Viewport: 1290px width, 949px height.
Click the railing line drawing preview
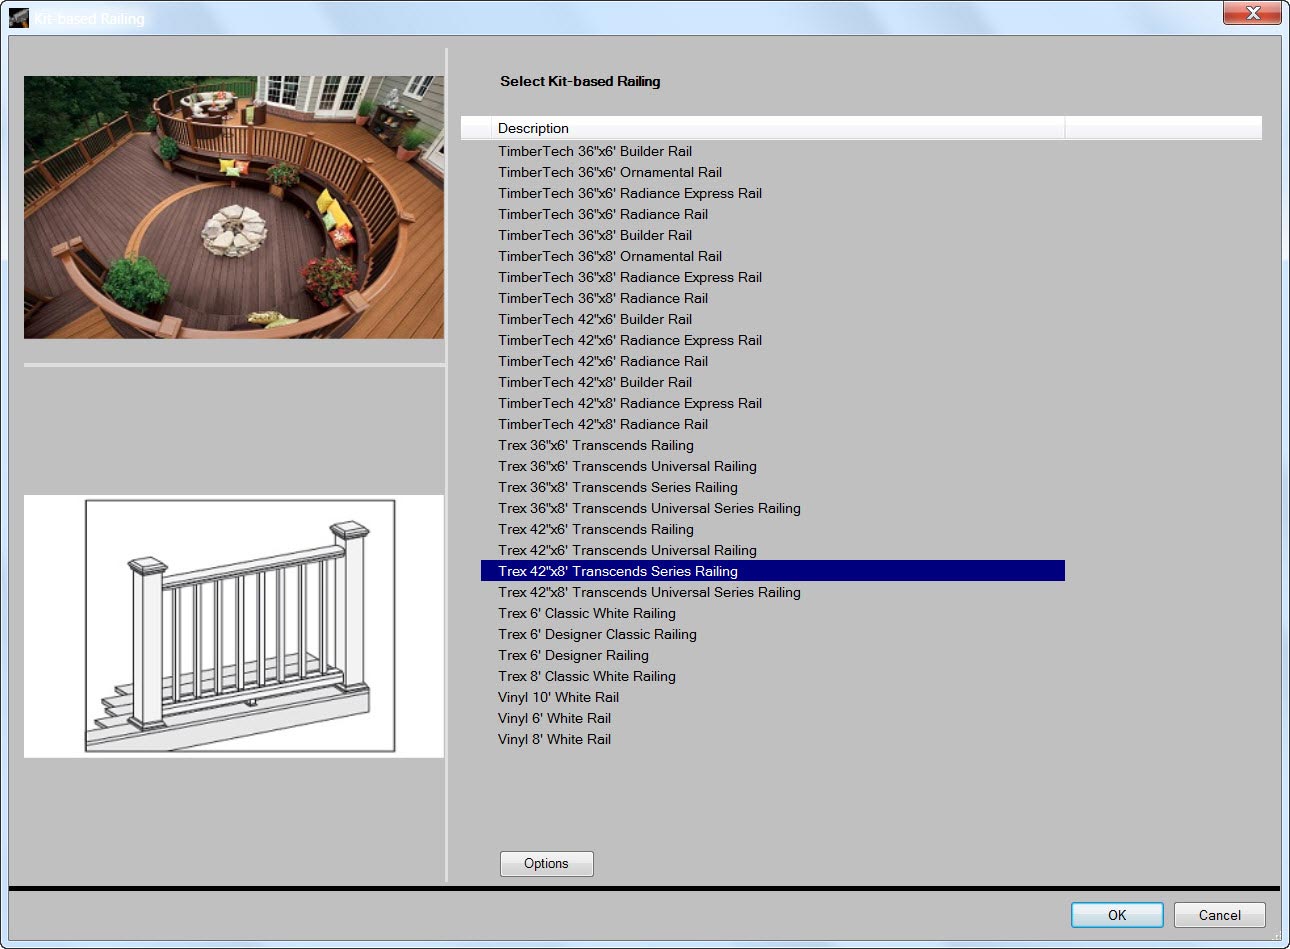point(234,626)
